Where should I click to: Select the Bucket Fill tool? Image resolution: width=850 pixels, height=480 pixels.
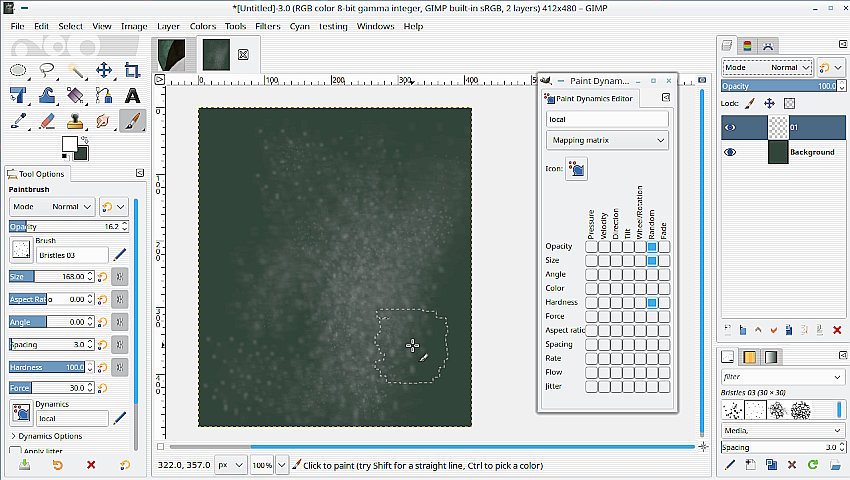75,96
